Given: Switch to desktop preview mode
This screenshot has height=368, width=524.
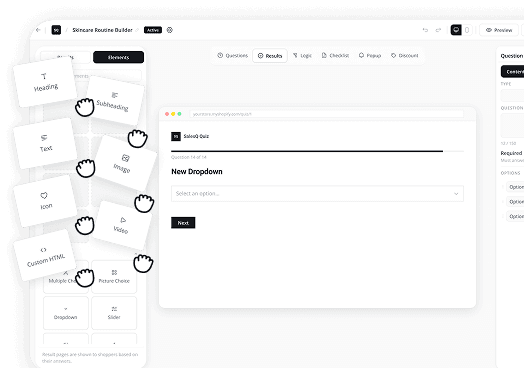Looking at the screenshot, I should [456, 30].
